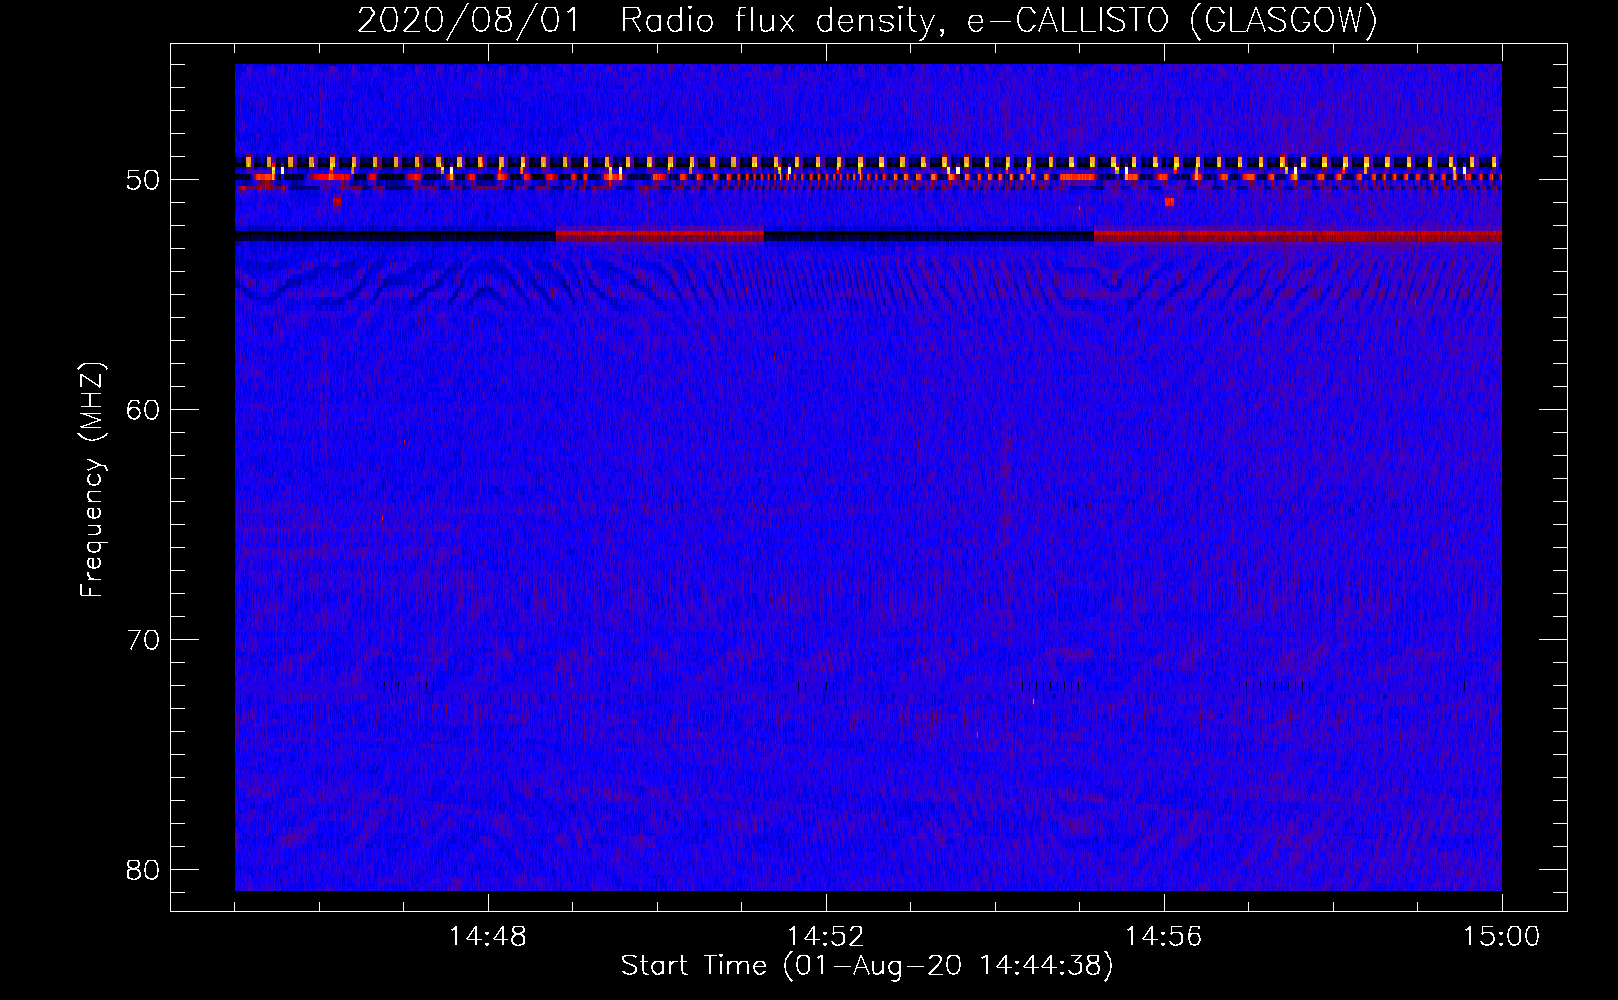Click the date "2020/08/01" in the title

[x=469, y=20]
